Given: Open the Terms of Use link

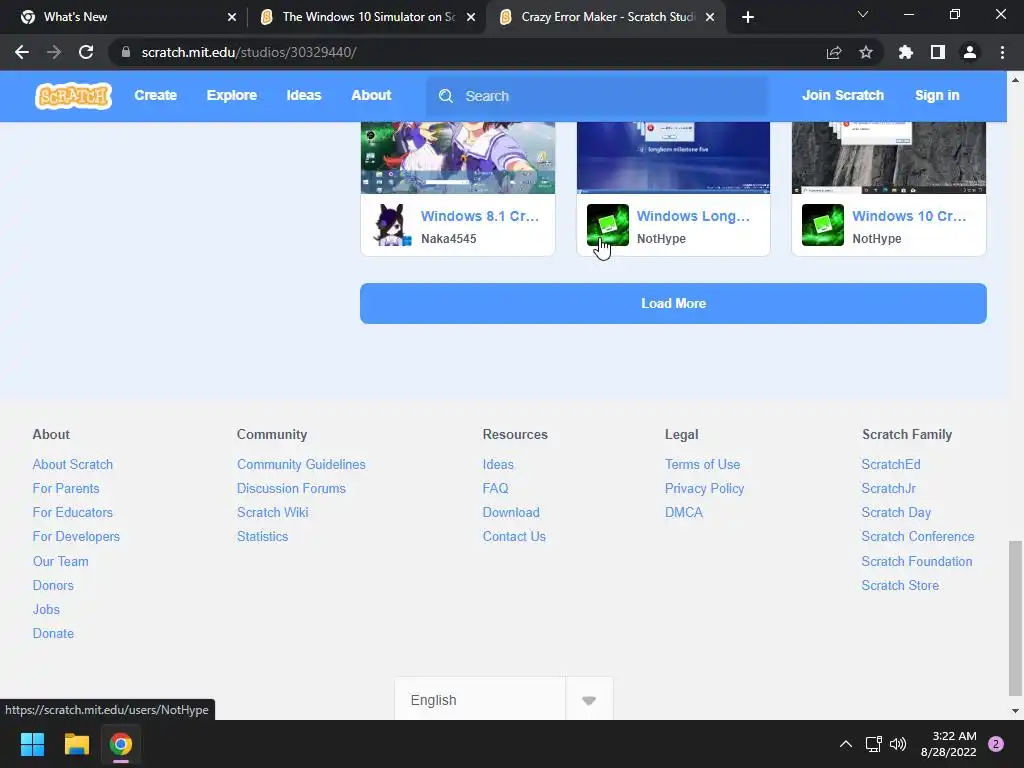Looking at the screenshot, I should [702, 464].
